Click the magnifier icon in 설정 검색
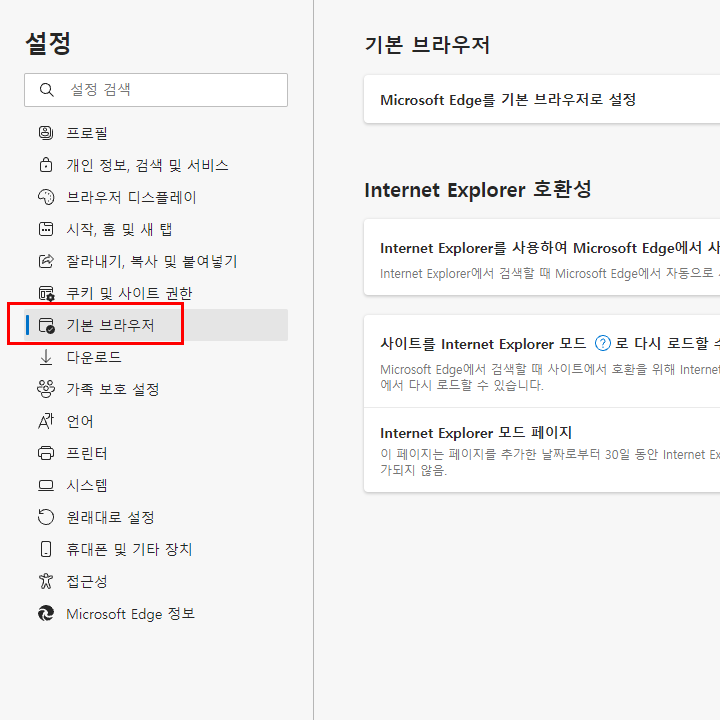The image size is (720, 720). [46, 90]
